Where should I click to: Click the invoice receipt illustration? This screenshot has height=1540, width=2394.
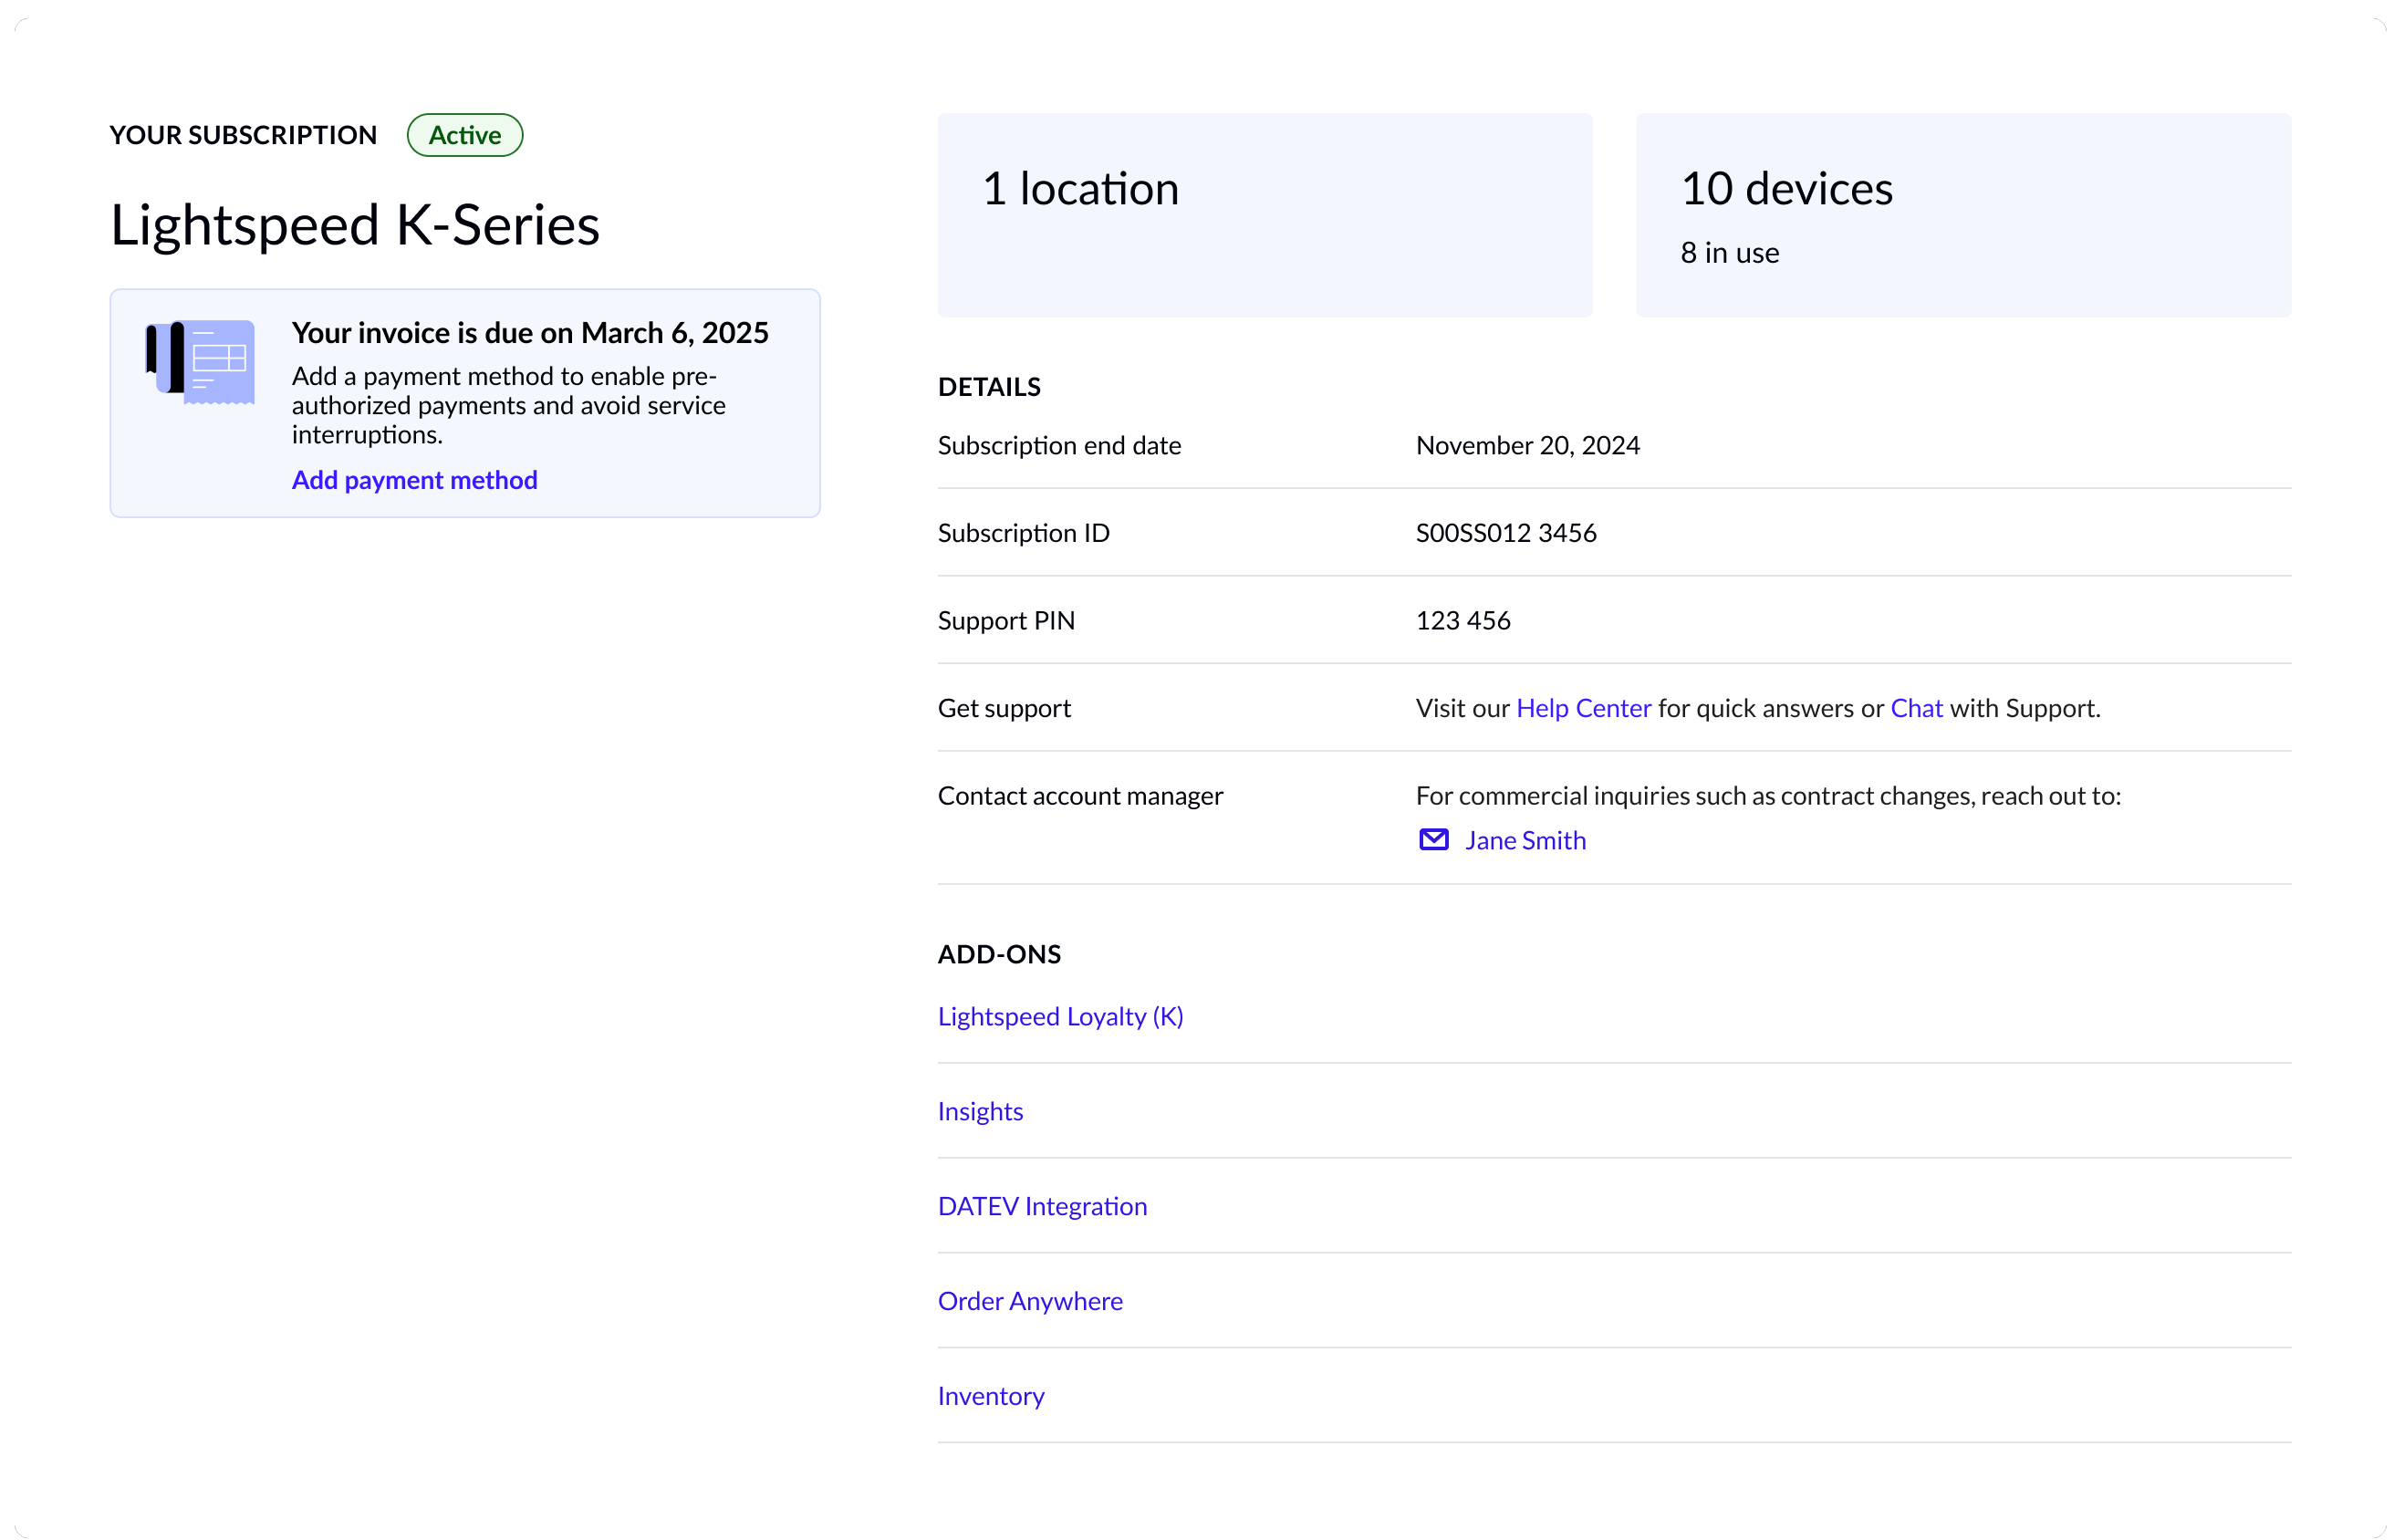[201, 361]
